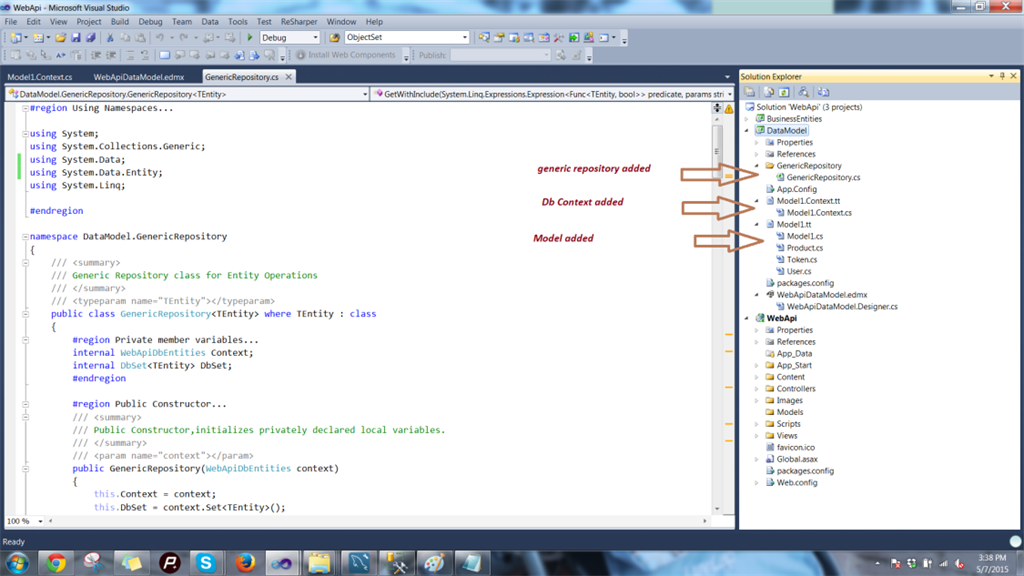This screenshot has width=1024, height=576.
Task: Open the ObjectSet find combo box dropdown
Action: (463, 38)
